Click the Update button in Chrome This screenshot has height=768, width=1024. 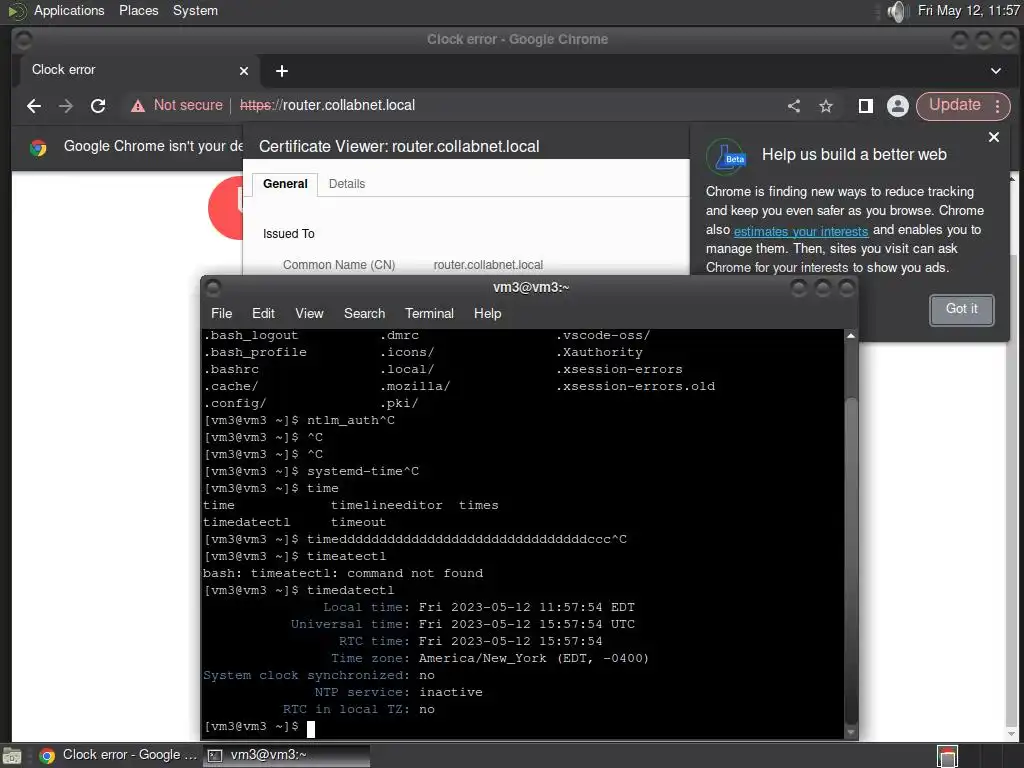(954, 105)
